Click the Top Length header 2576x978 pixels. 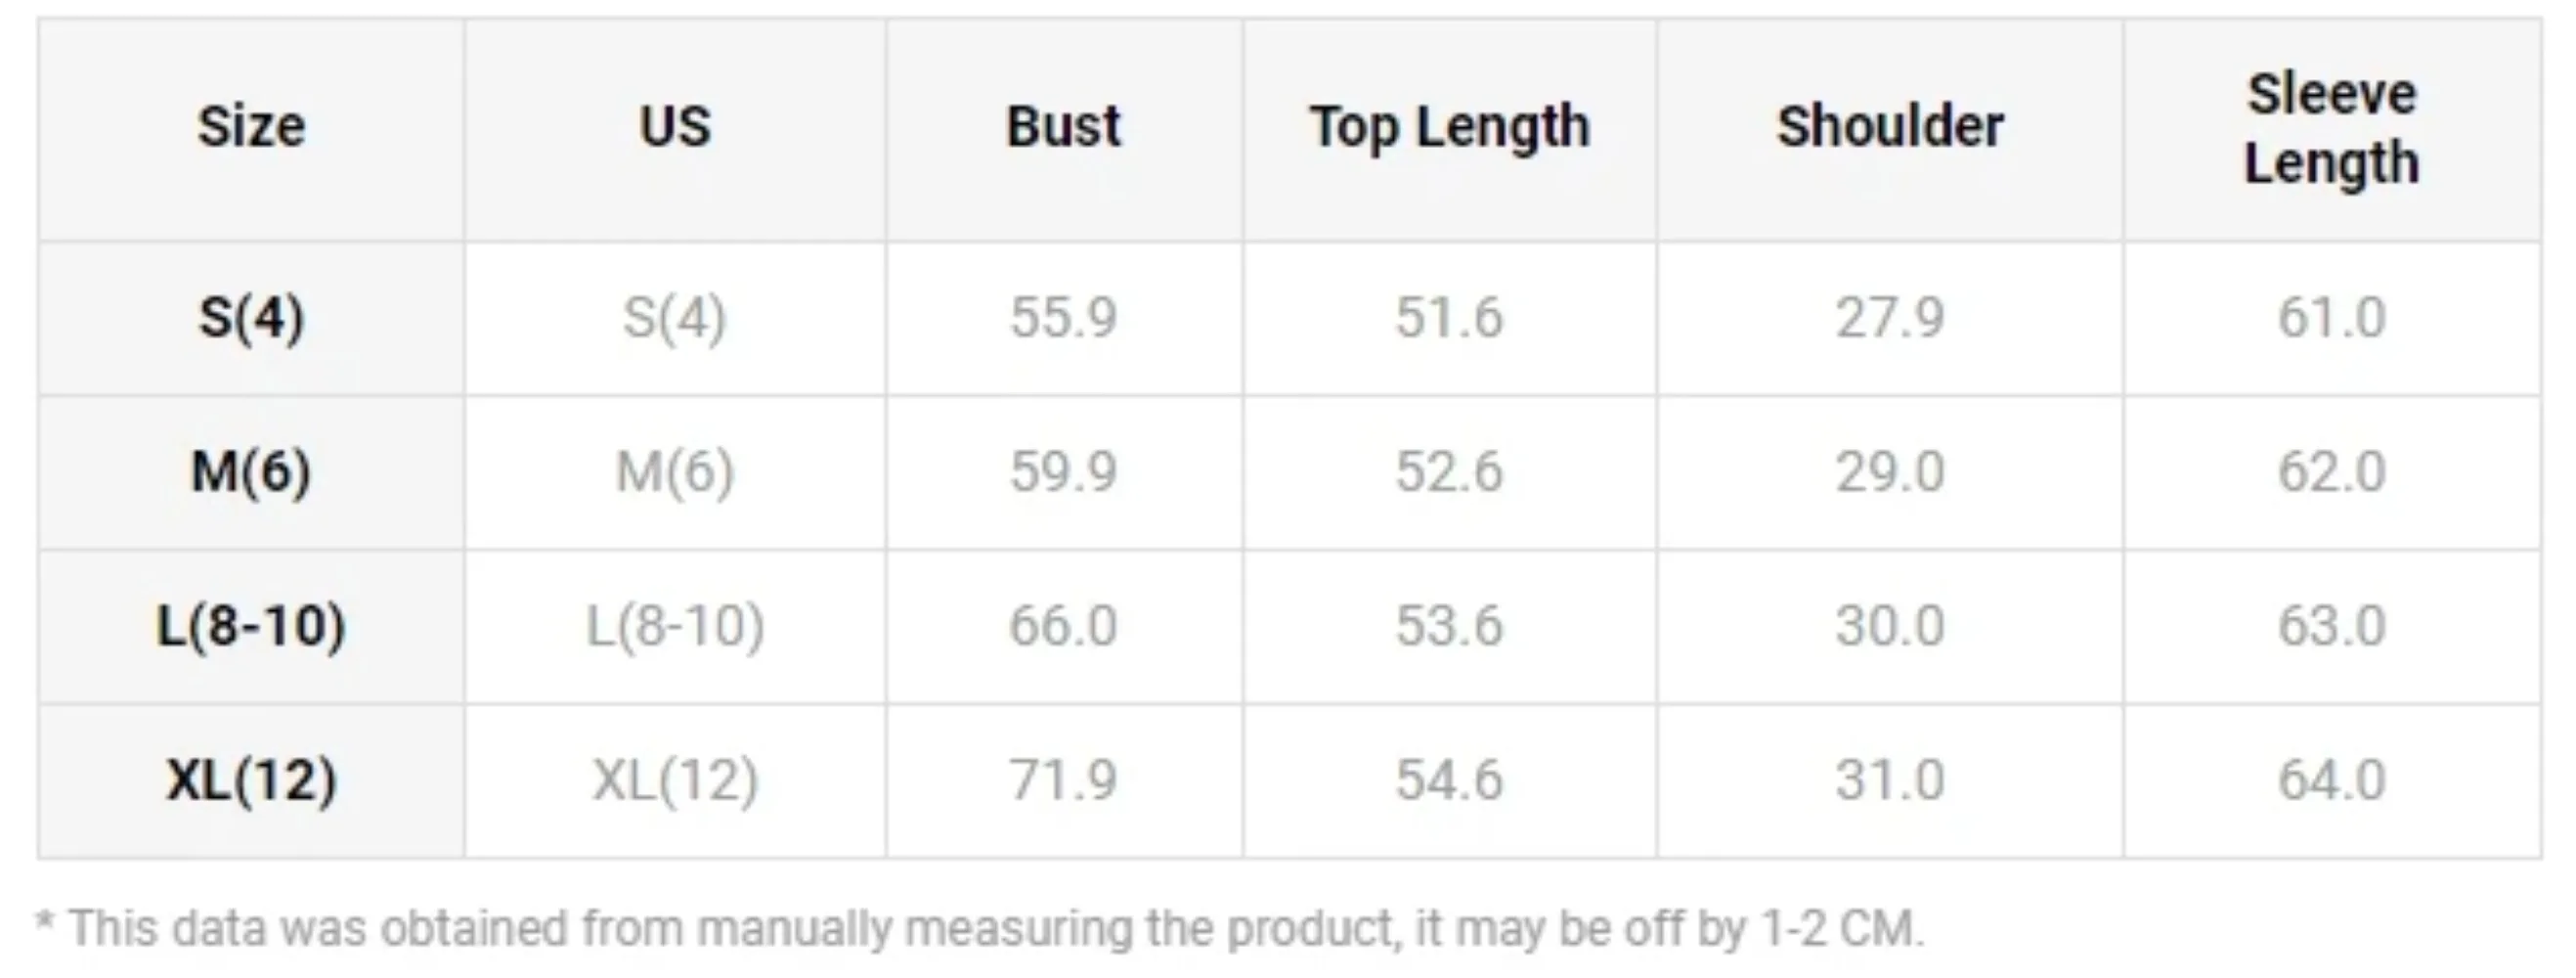(x=1449, y=127)
